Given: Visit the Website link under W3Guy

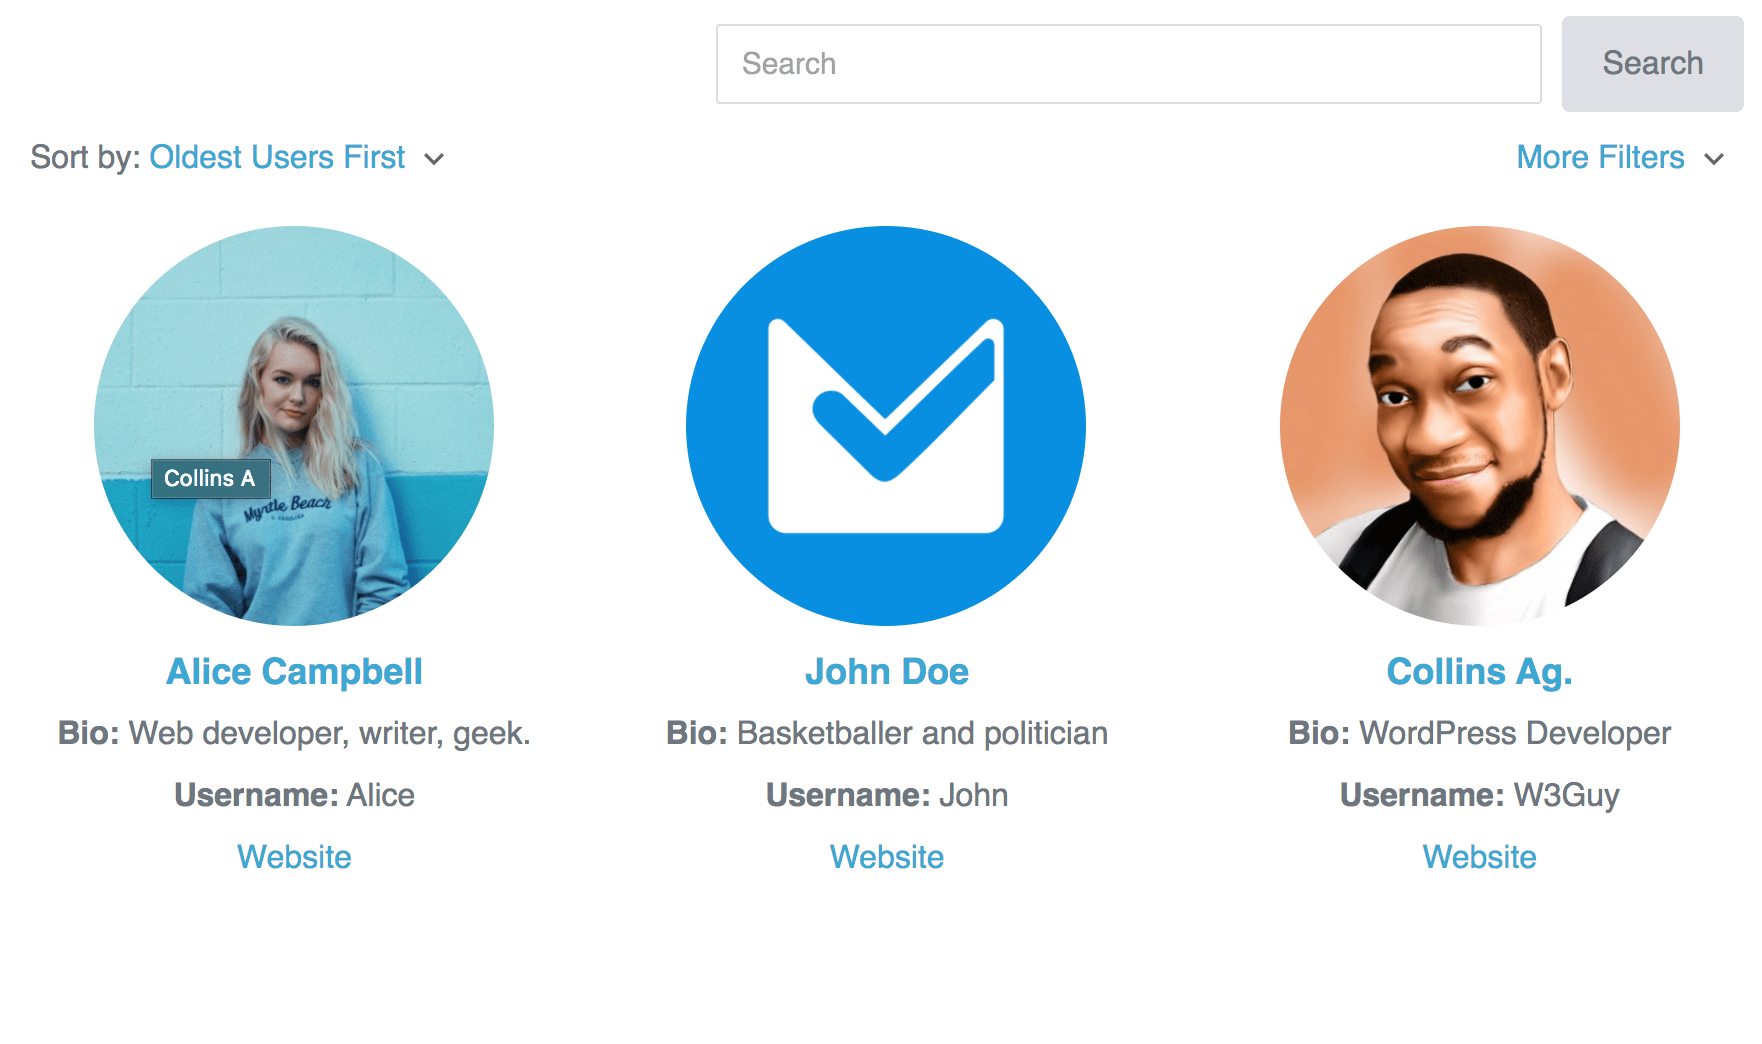Looking at the screenshot, I should (1479, 857).
